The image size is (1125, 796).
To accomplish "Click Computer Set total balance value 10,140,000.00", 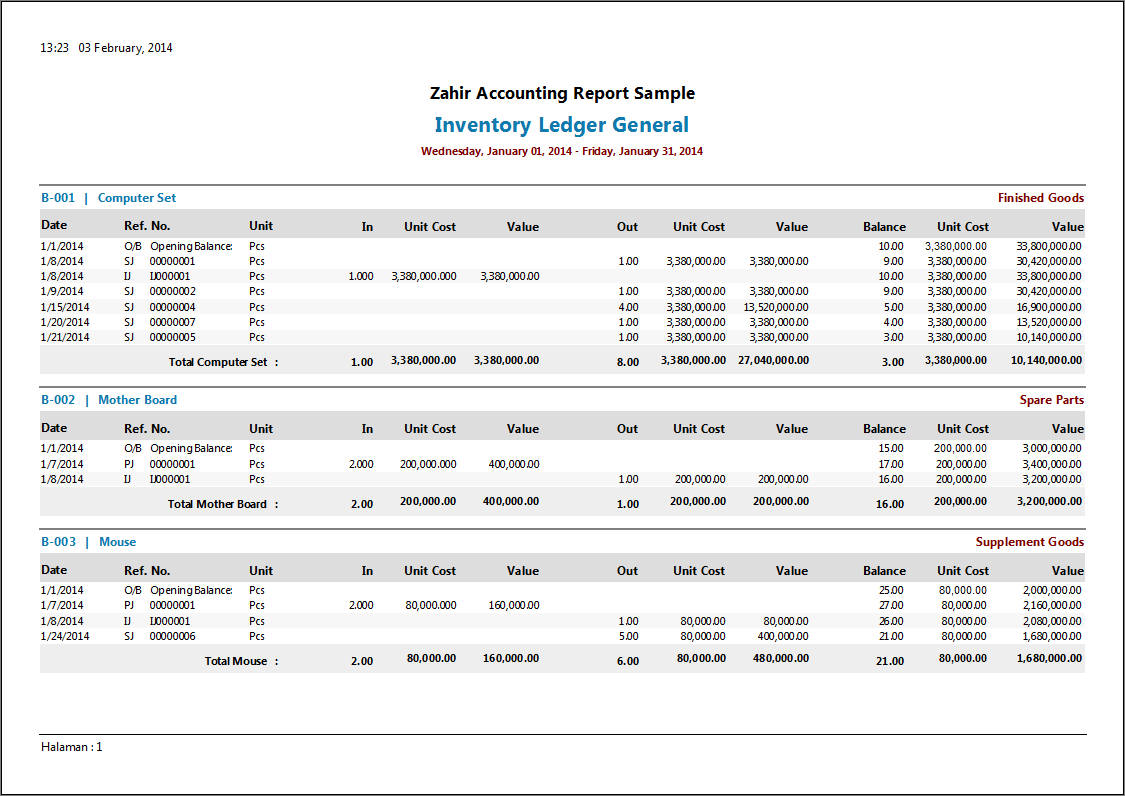I will pyautogui.click(x=1046, y=360).
